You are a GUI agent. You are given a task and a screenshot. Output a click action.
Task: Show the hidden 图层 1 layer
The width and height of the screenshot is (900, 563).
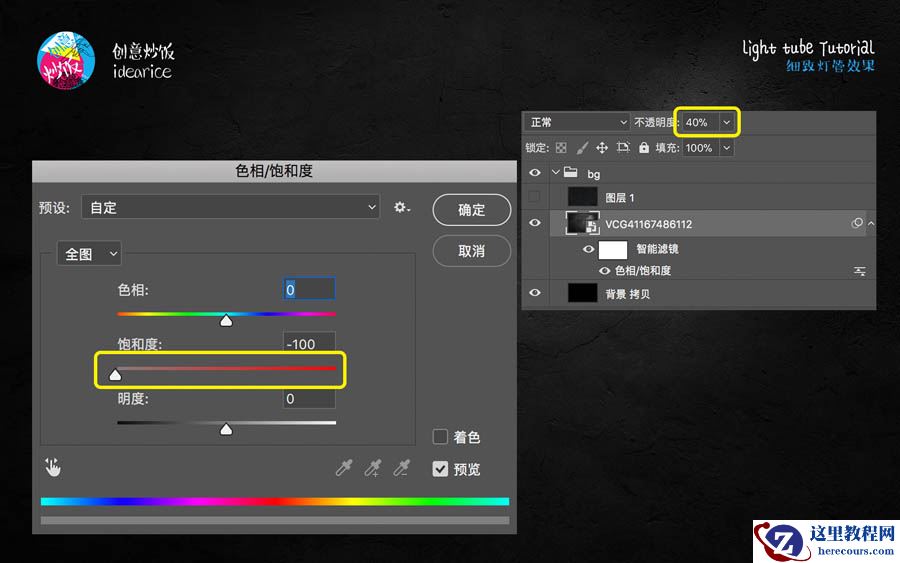534,197
